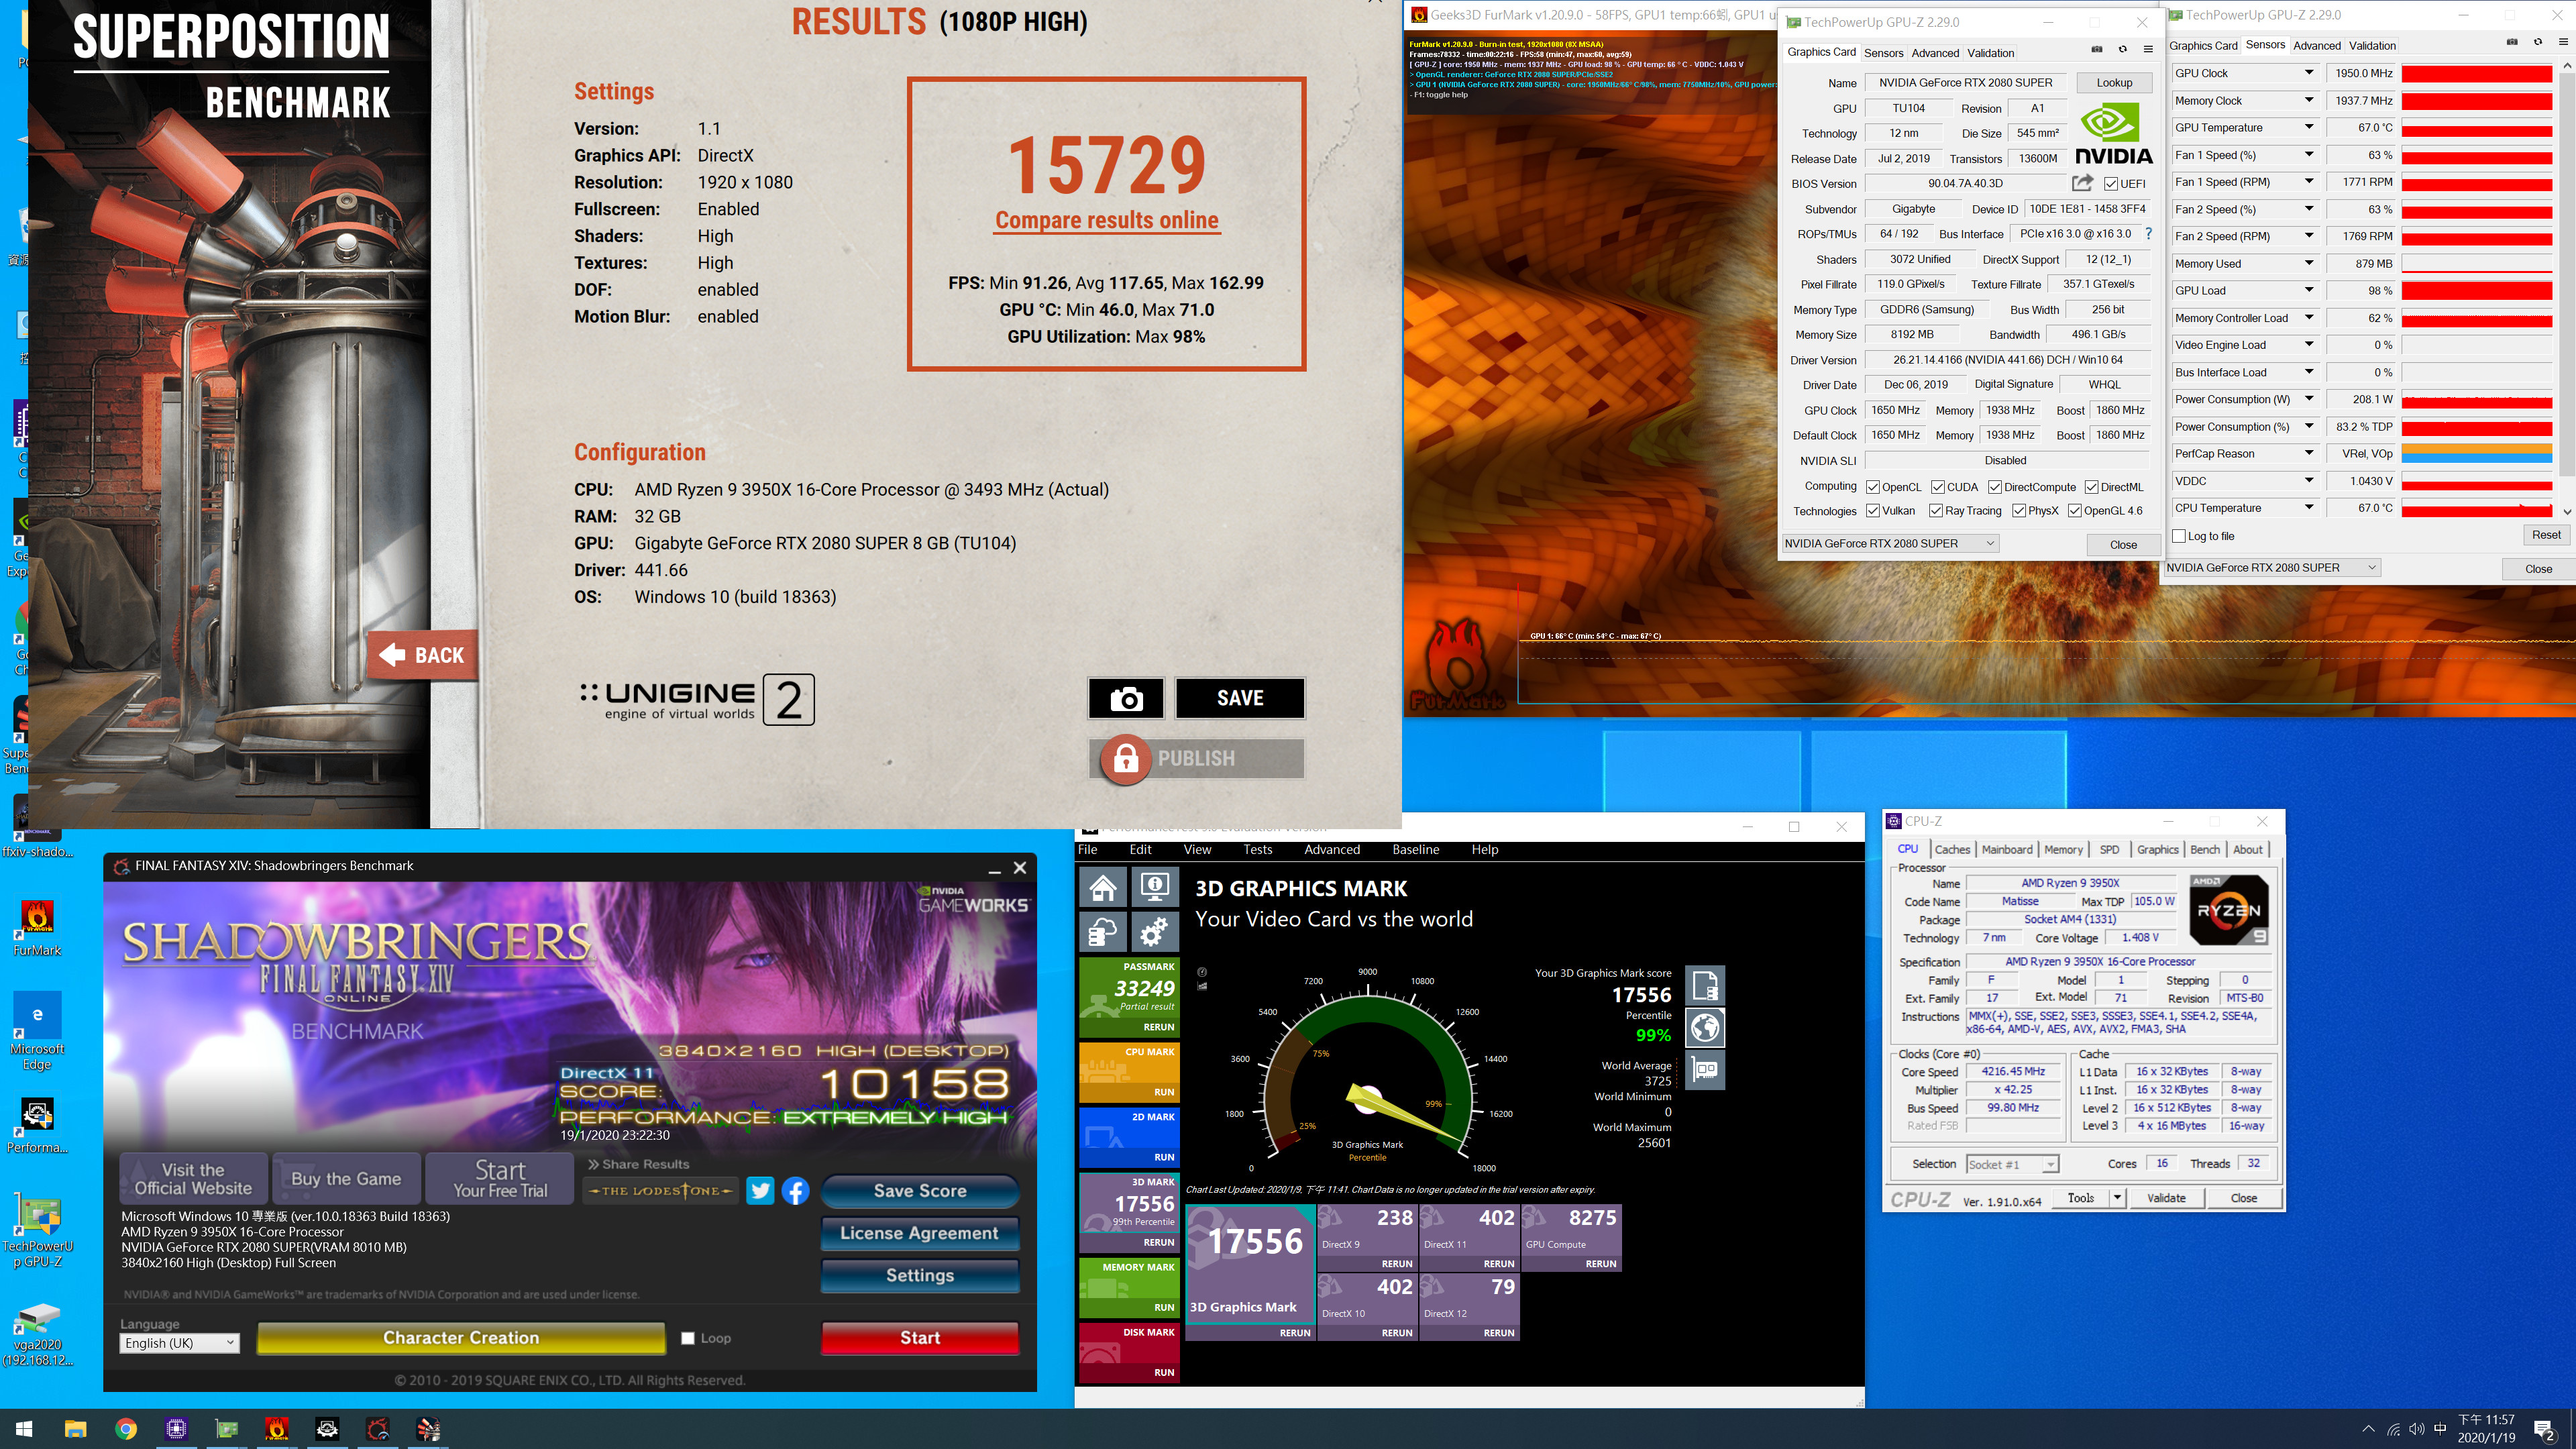
Task: Click the compare baselines icon below the globe
Action: tap(1705, 1070)
